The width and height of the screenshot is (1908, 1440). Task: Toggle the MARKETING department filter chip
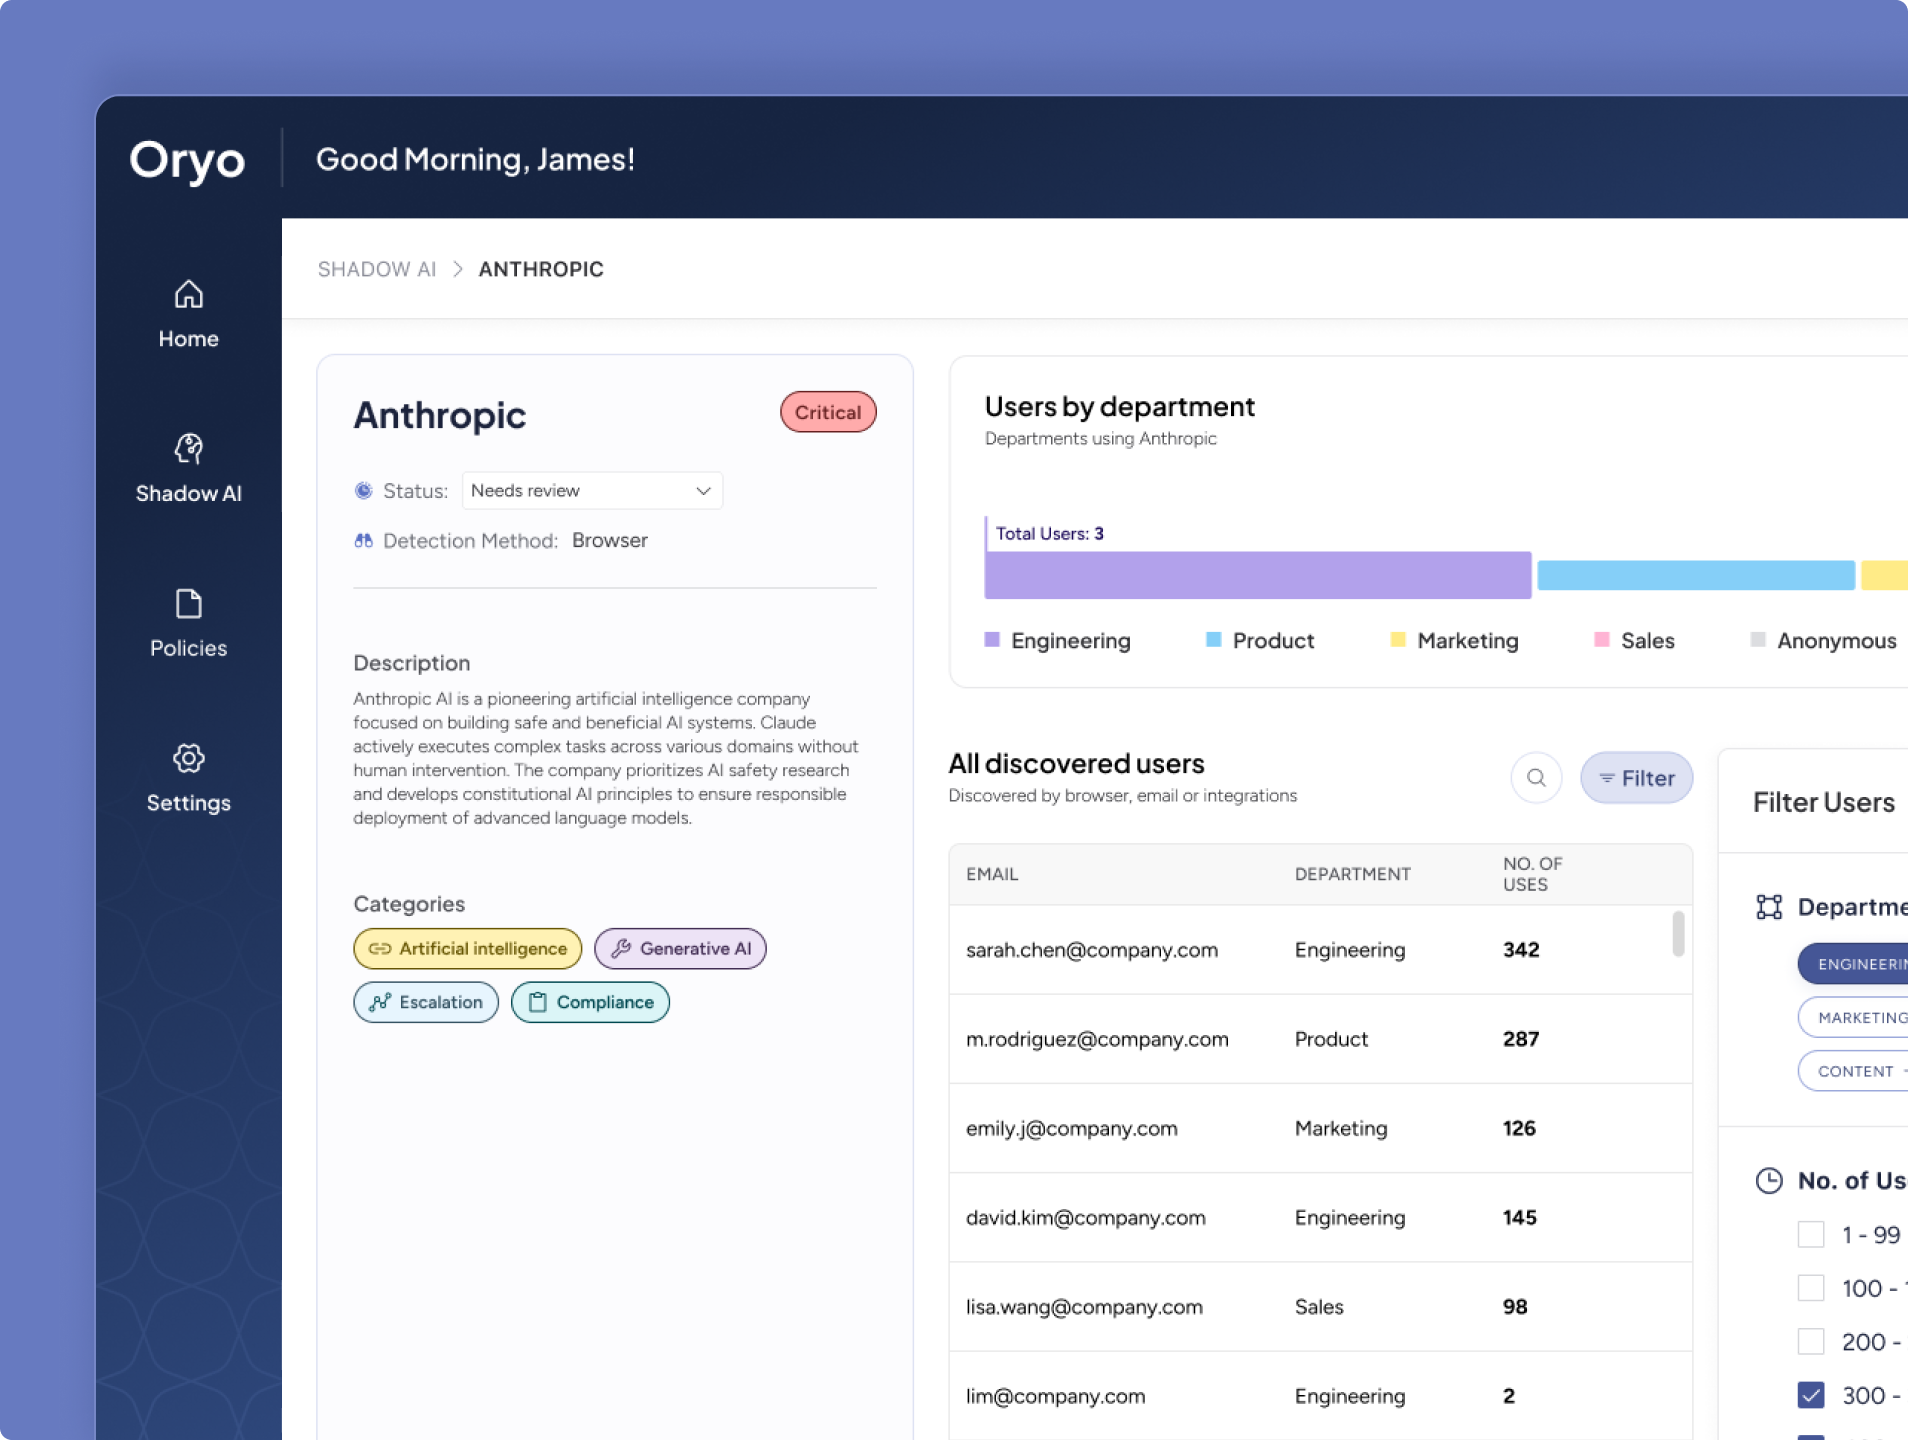[1853, 1017]
